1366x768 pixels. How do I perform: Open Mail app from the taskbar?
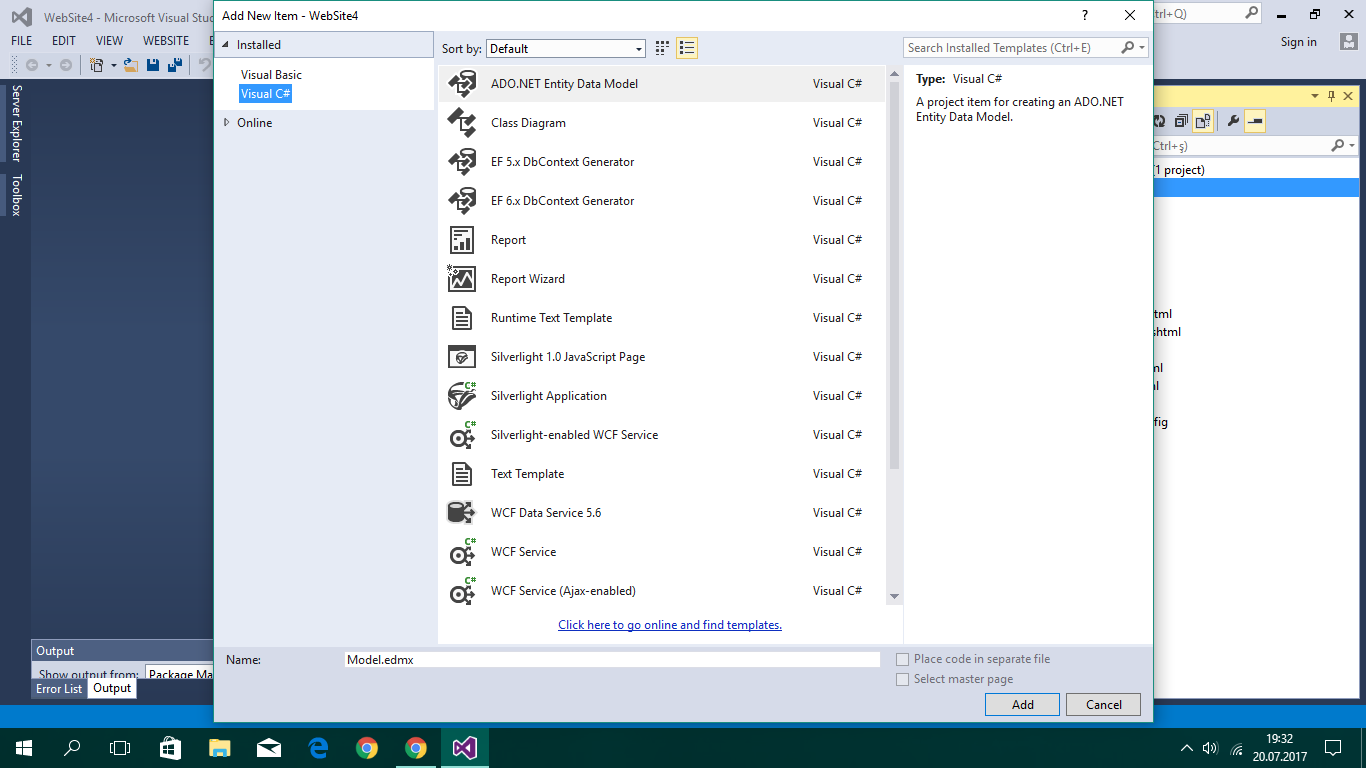tap(269, 748)
